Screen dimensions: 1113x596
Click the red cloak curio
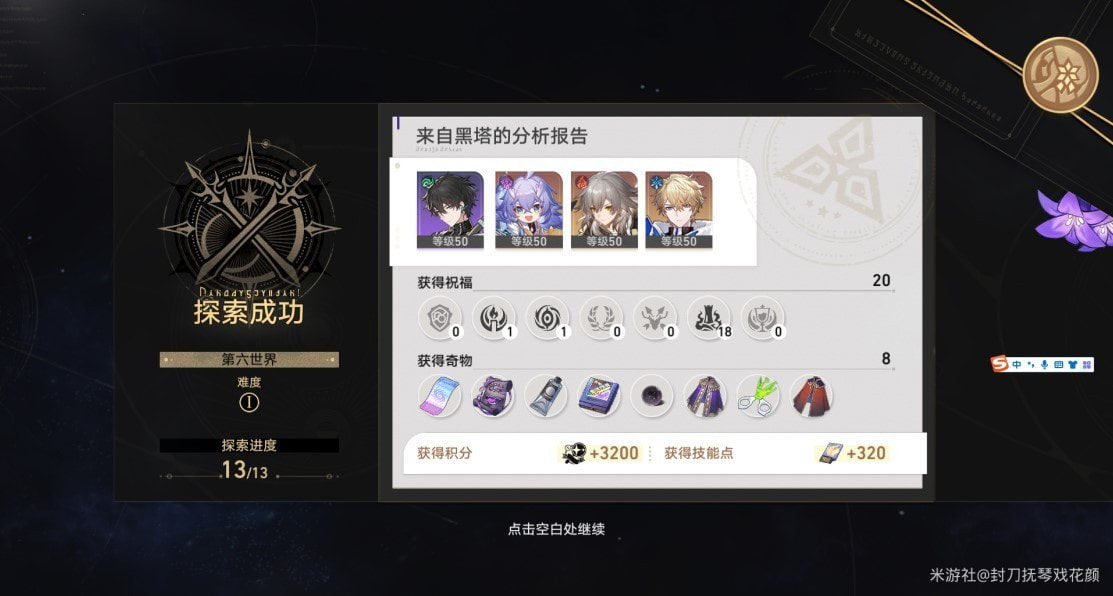point(811,396)
